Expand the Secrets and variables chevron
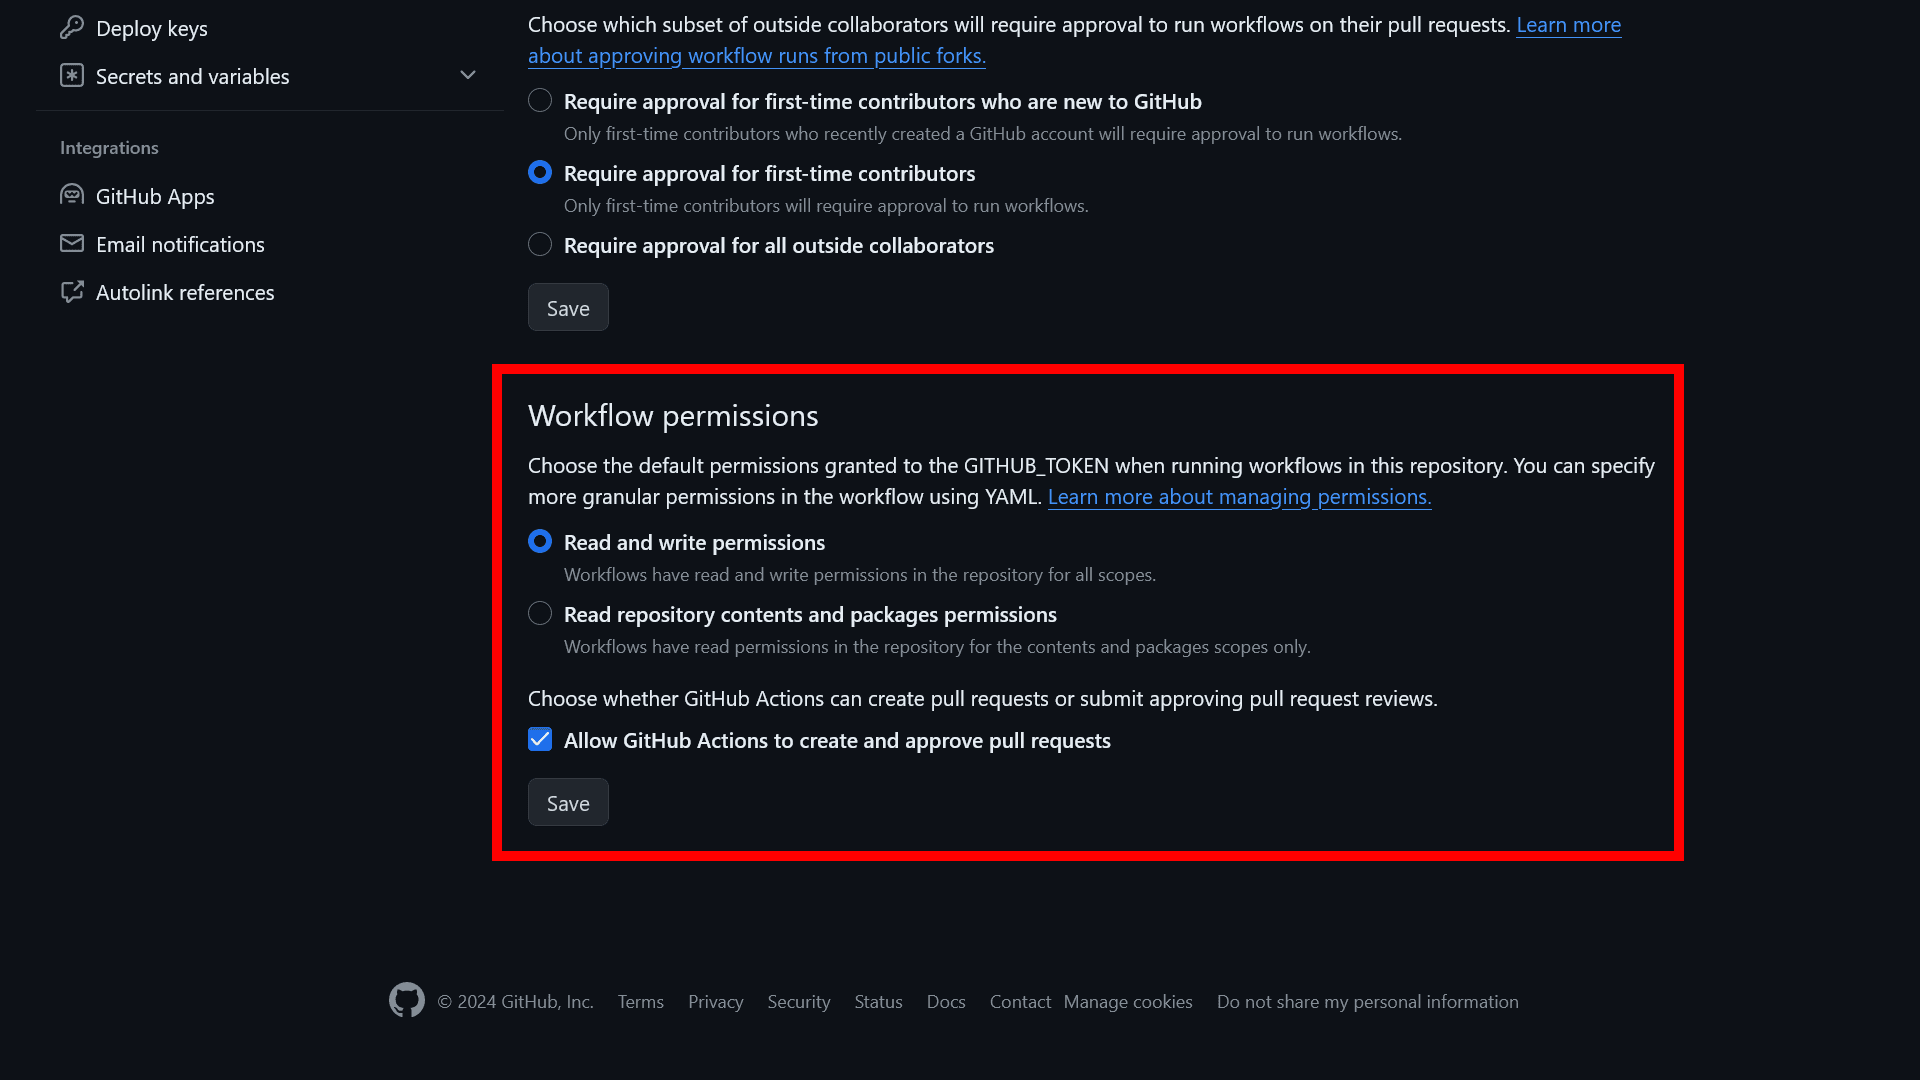The width and height of the screenshot is (1920, 1080). (x=467, y=76)
